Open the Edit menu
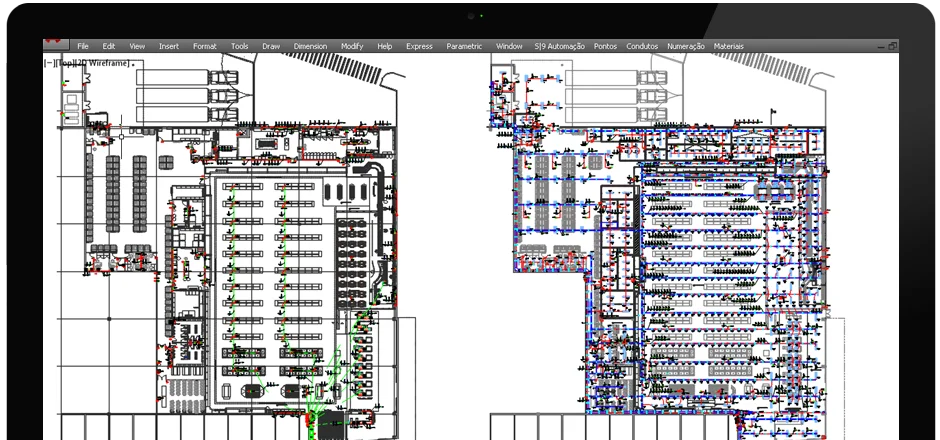940x440 pixels. pyautogui.click(x=109, y=46)
